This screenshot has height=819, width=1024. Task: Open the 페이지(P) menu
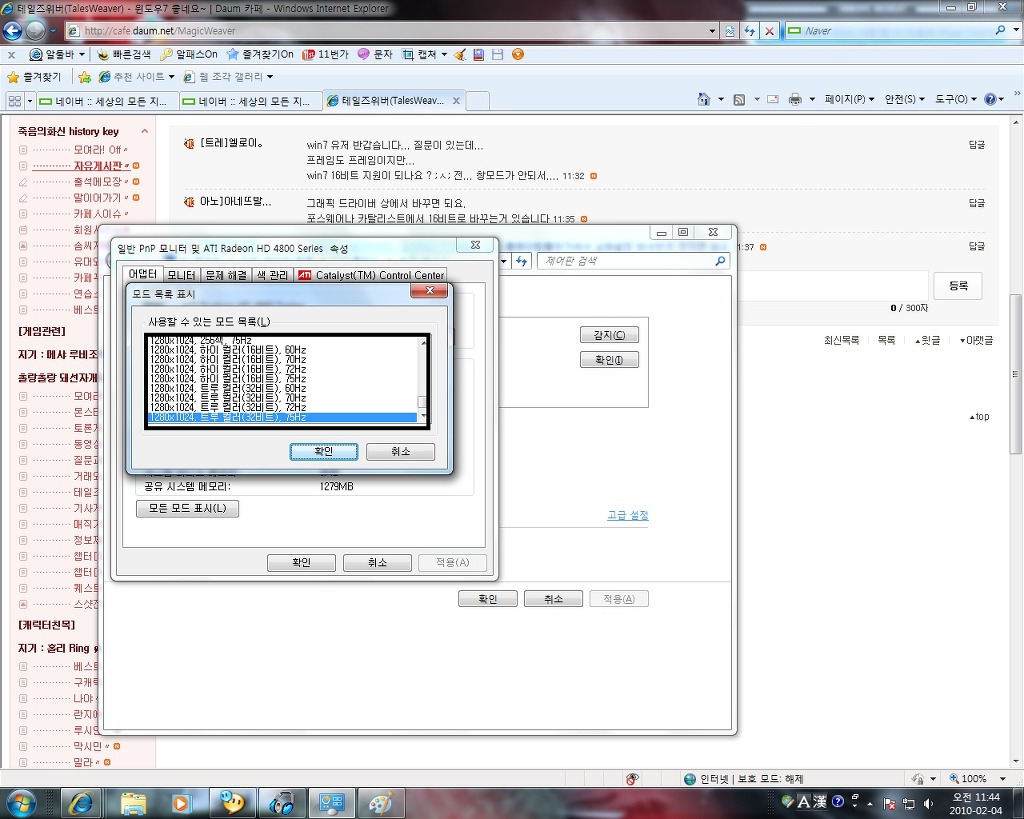pos(849,99)
